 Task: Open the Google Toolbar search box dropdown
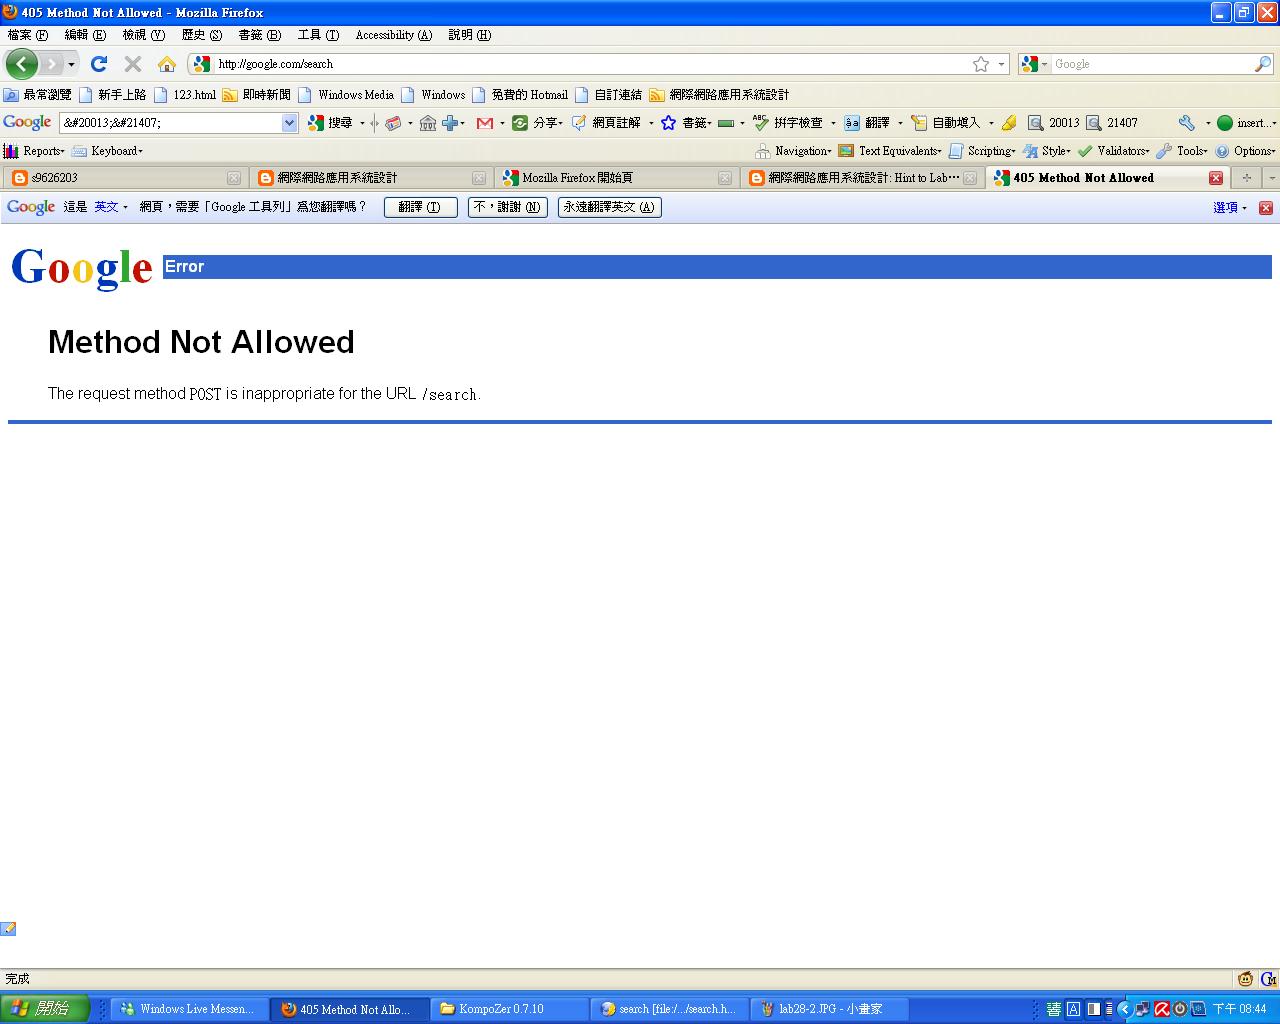(290, 123)
